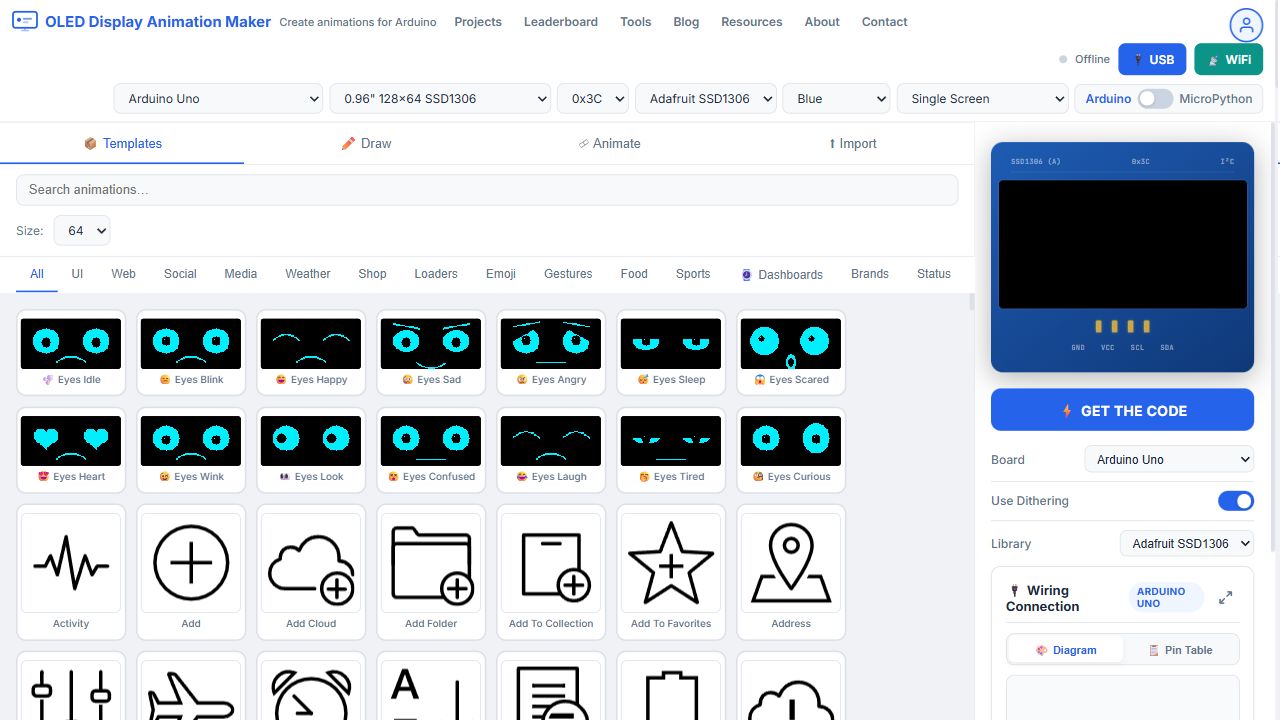The image size is (1280, 720).
Task: Expand the Wiring Connection panel
Action: [x=1225, y=598]
